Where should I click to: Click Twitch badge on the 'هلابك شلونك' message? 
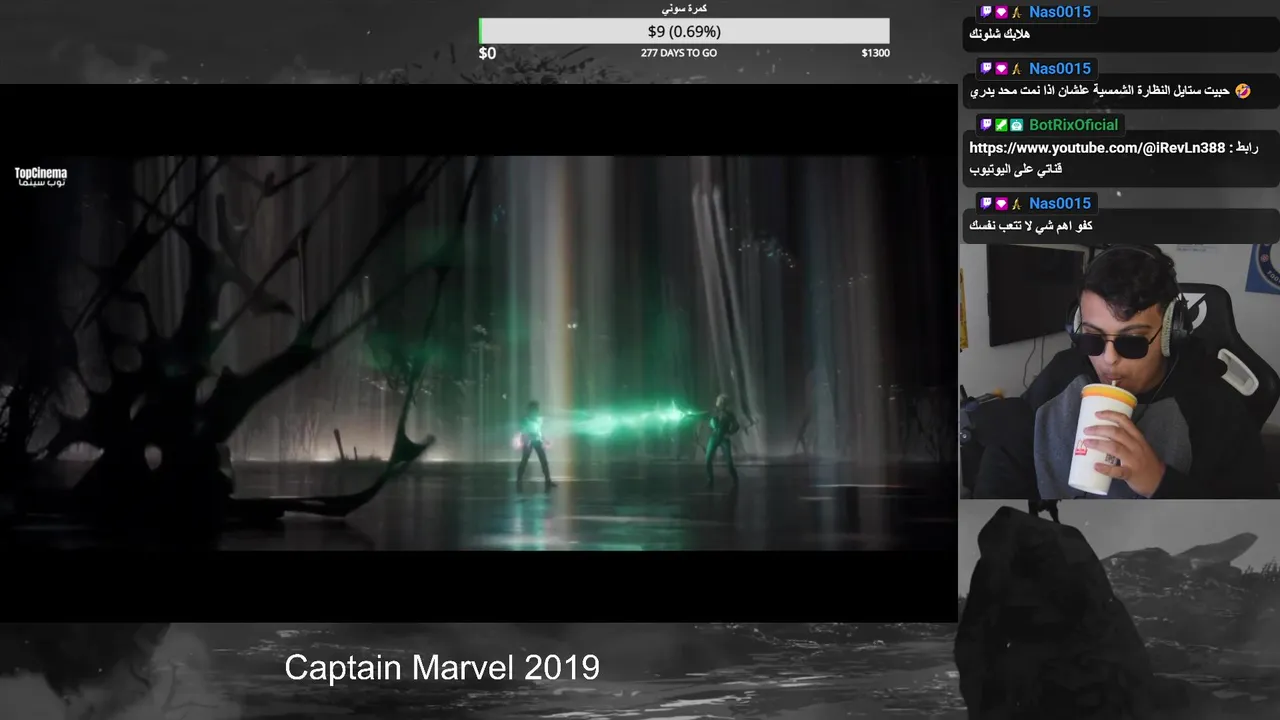tap(986, 12)
